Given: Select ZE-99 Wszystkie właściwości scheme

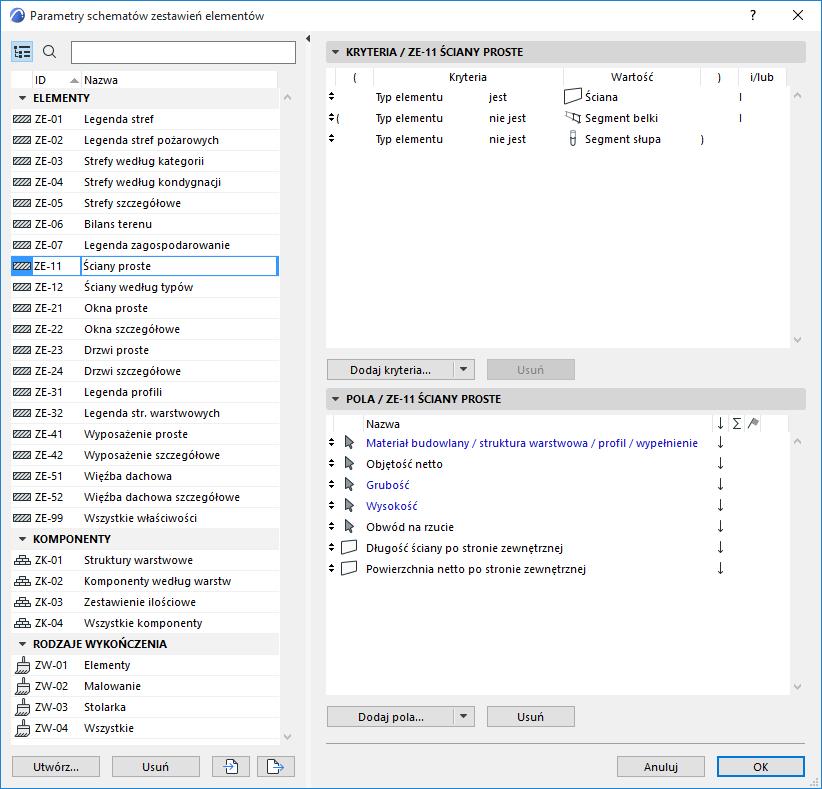Looking at the screenshot, I should pos(145,518).
